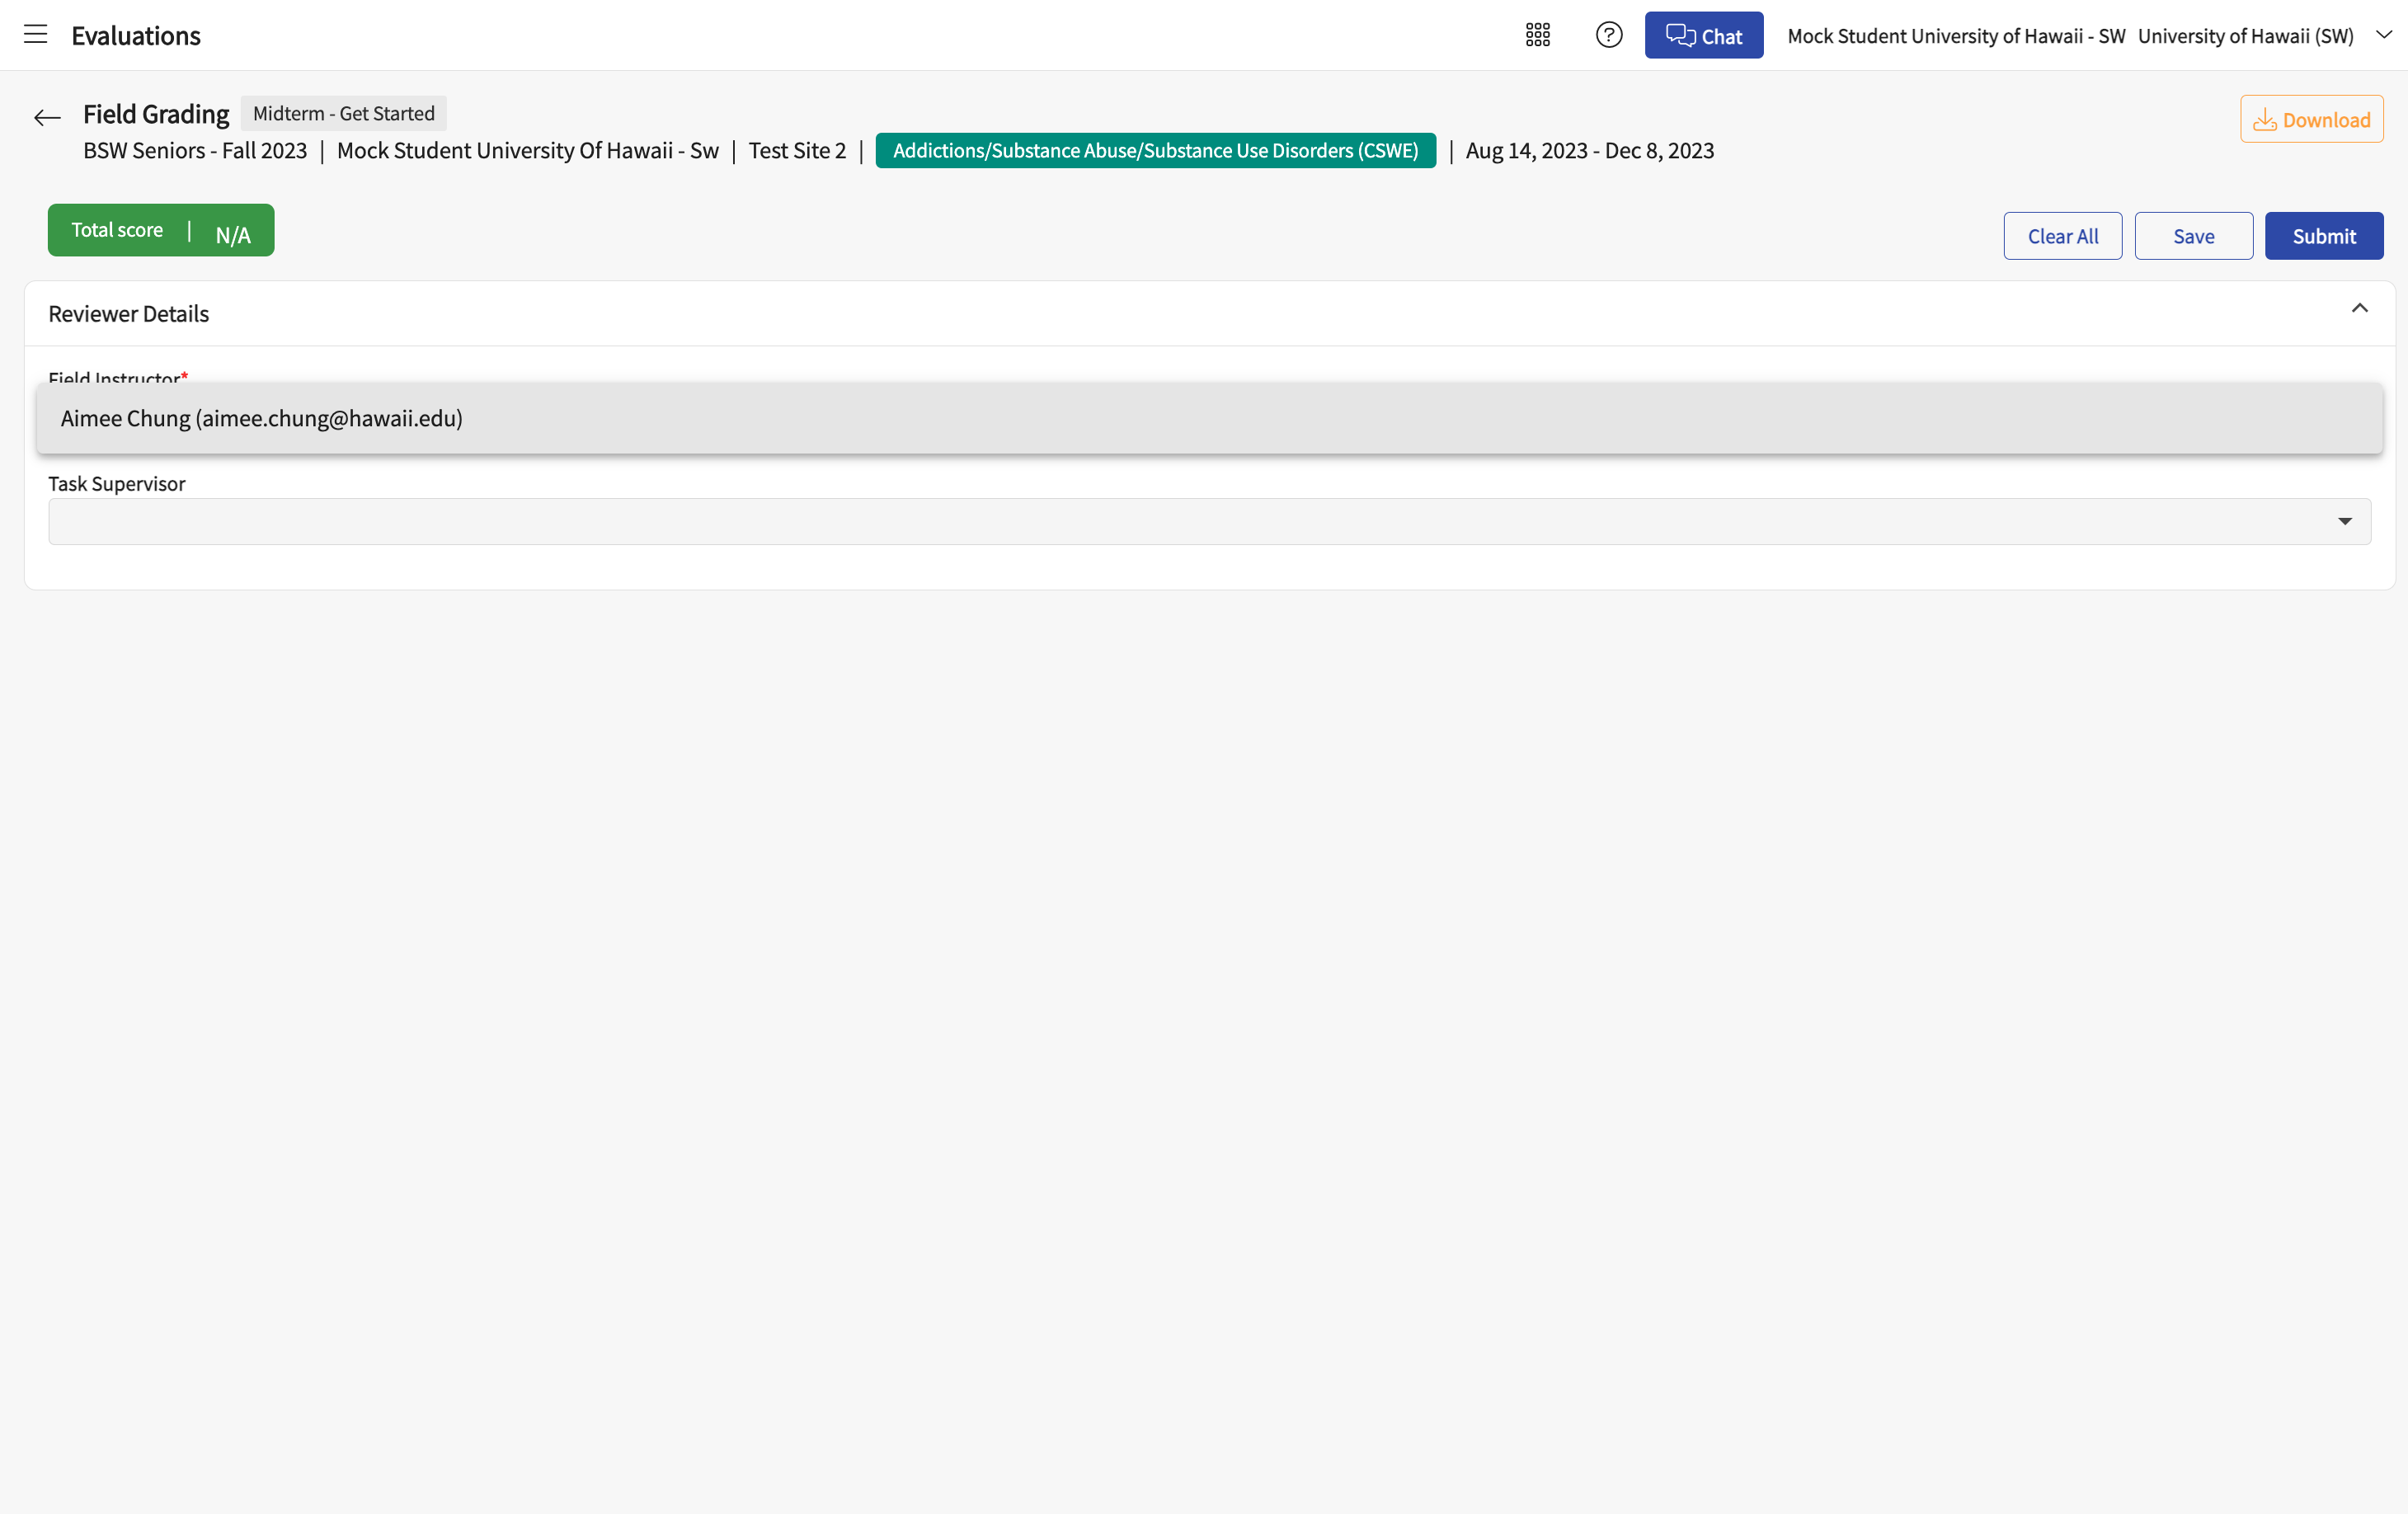Click the Test Site 2 text
The image size is (2408, 1514).
tap(797, 150)
